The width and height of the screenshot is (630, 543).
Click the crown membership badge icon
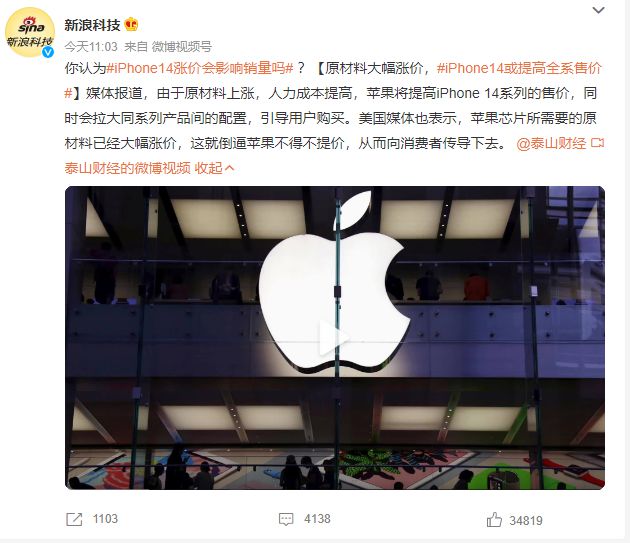tap(131, 25)
